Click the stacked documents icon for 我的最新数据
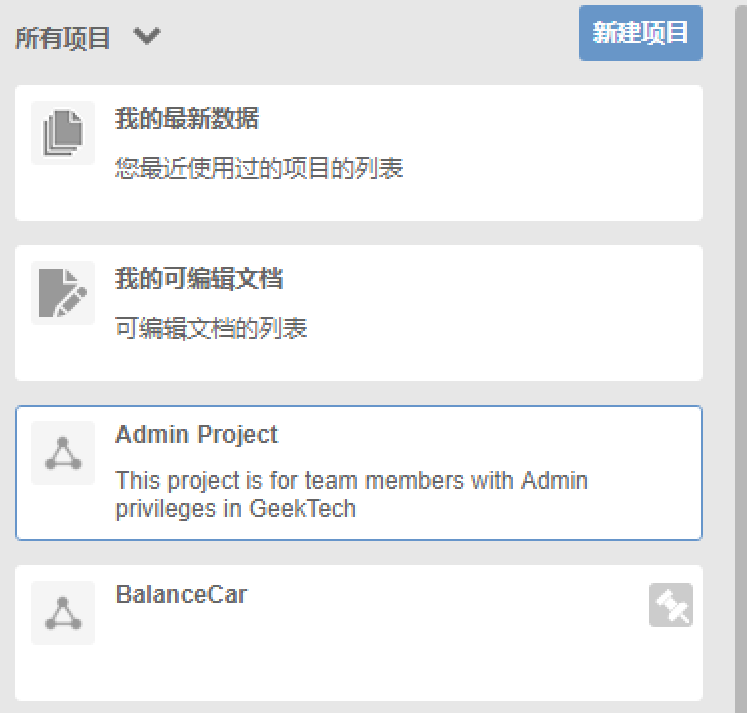This screenshot has height=713, width=747. (x=63, y=134)
